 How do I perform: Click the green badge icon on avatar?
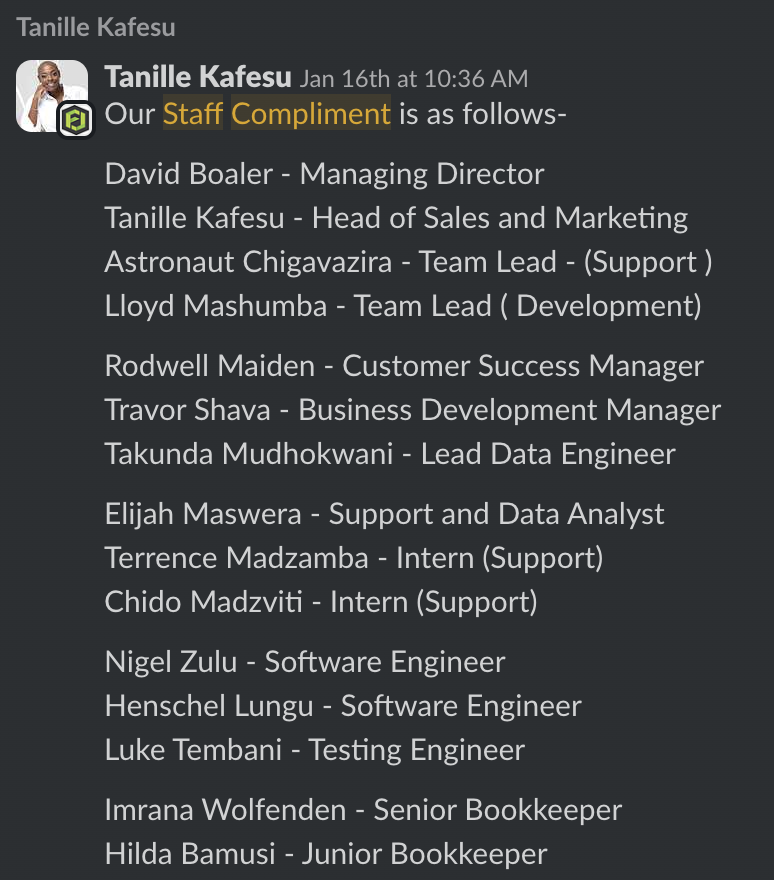(74, 120)
